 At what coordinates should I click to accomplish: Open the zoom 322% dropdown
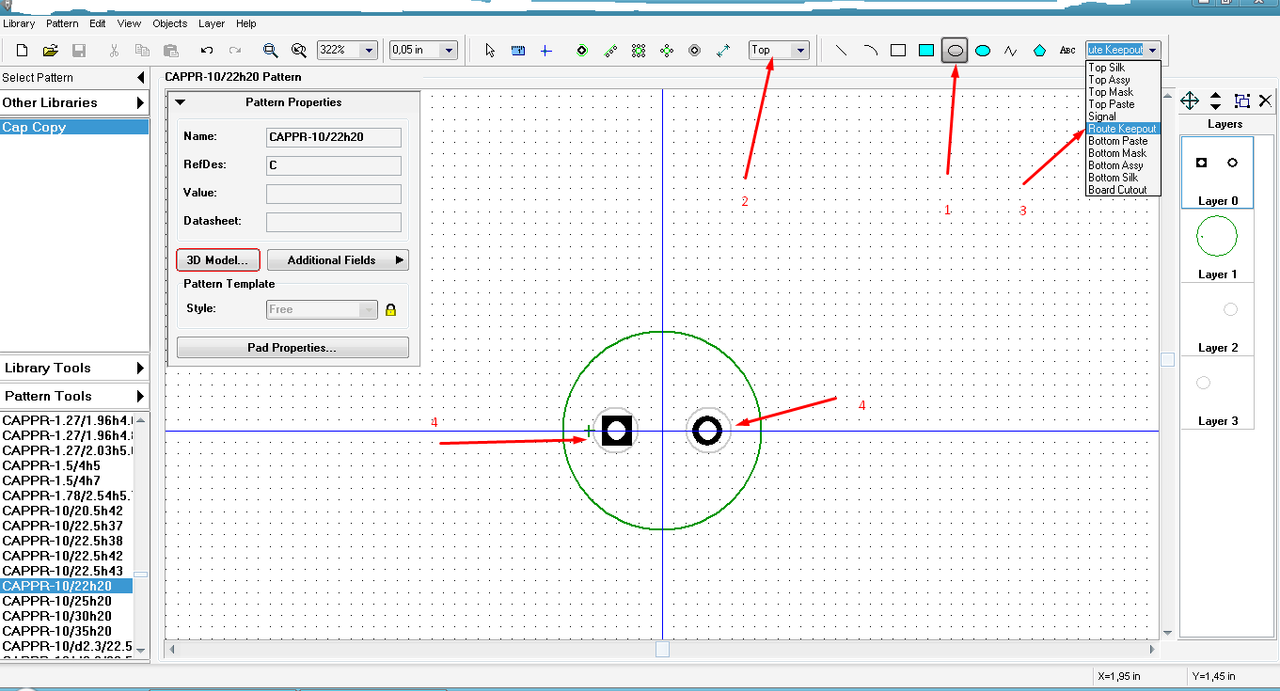[369, 50]
